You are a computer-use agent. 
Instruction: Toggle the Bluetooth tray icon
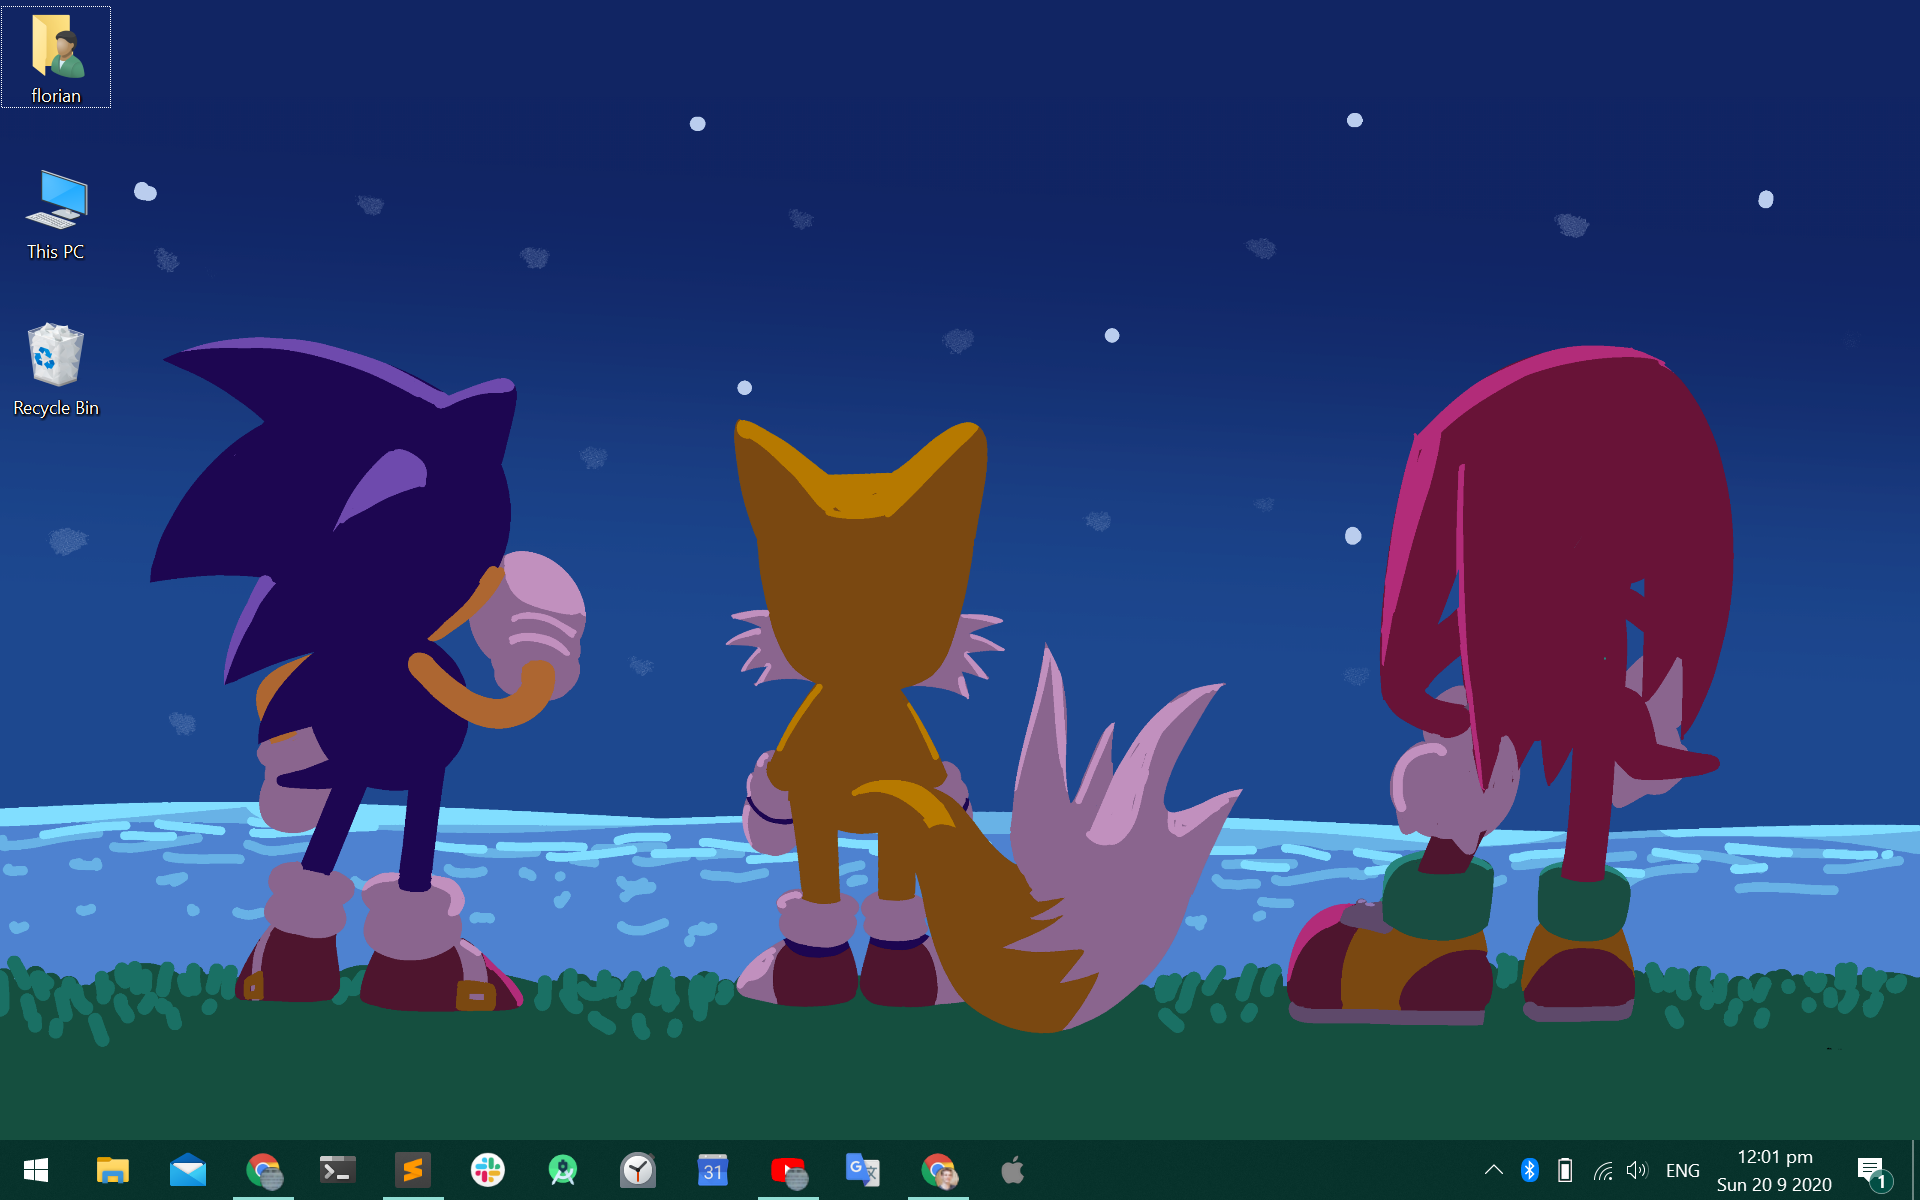pos(1529,1170)
